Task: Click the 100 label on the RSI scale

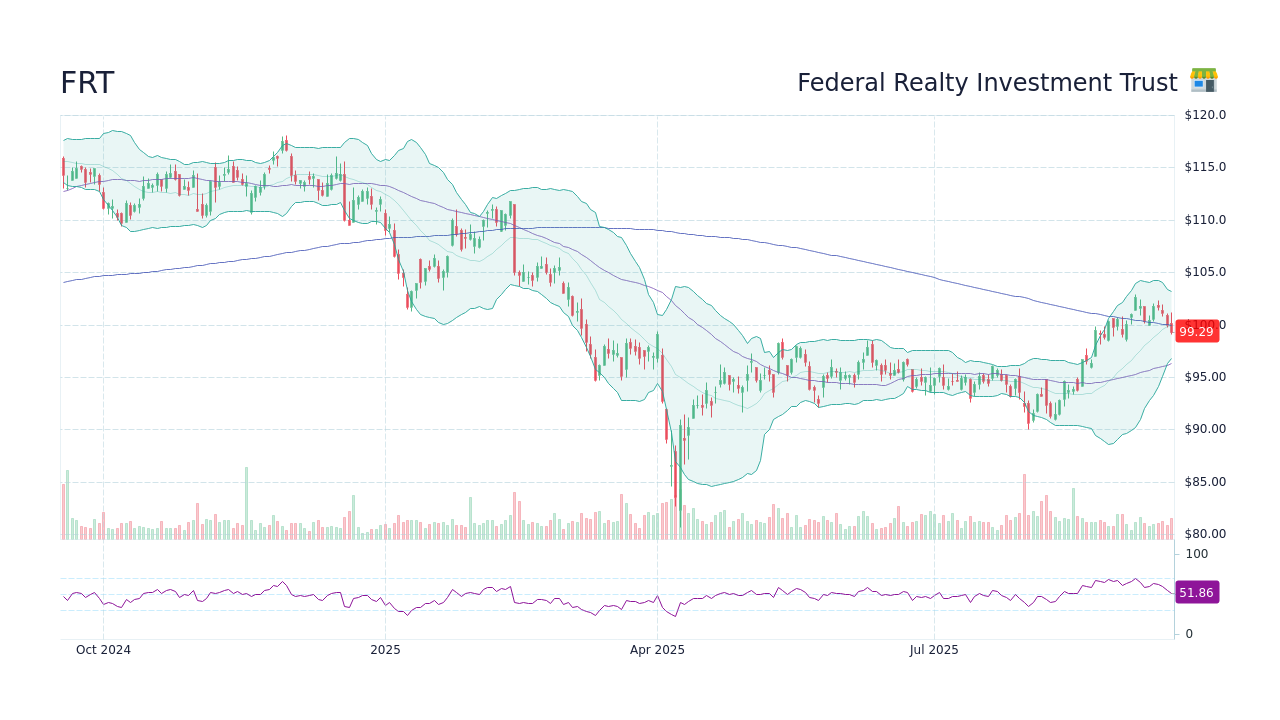Action: point(1196,554)
